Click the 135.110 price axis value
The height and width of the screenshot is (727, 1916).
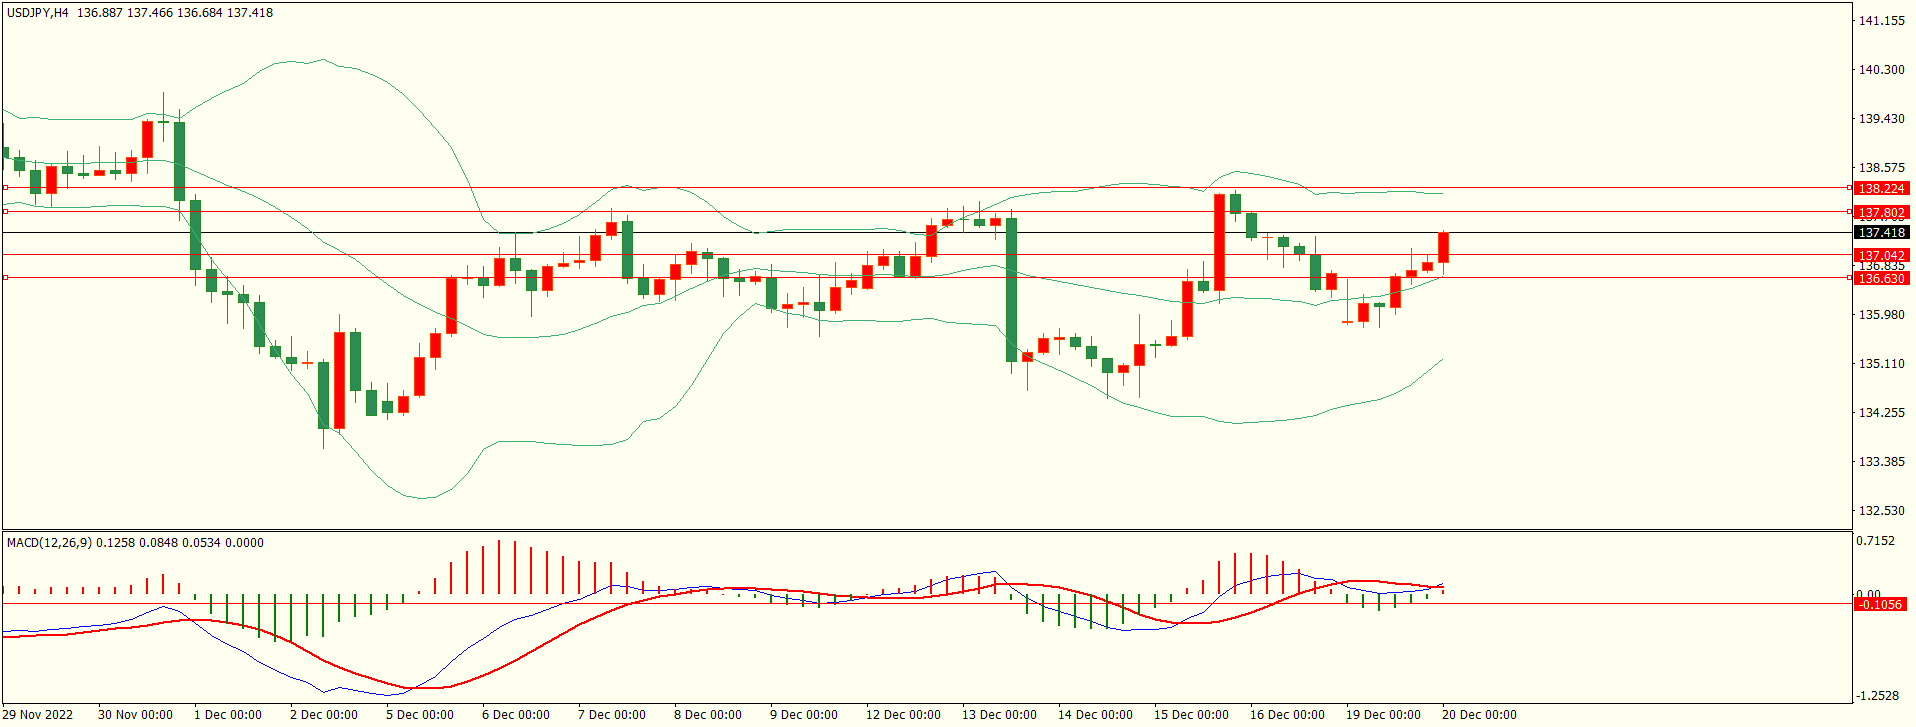tap(1881, 364)
